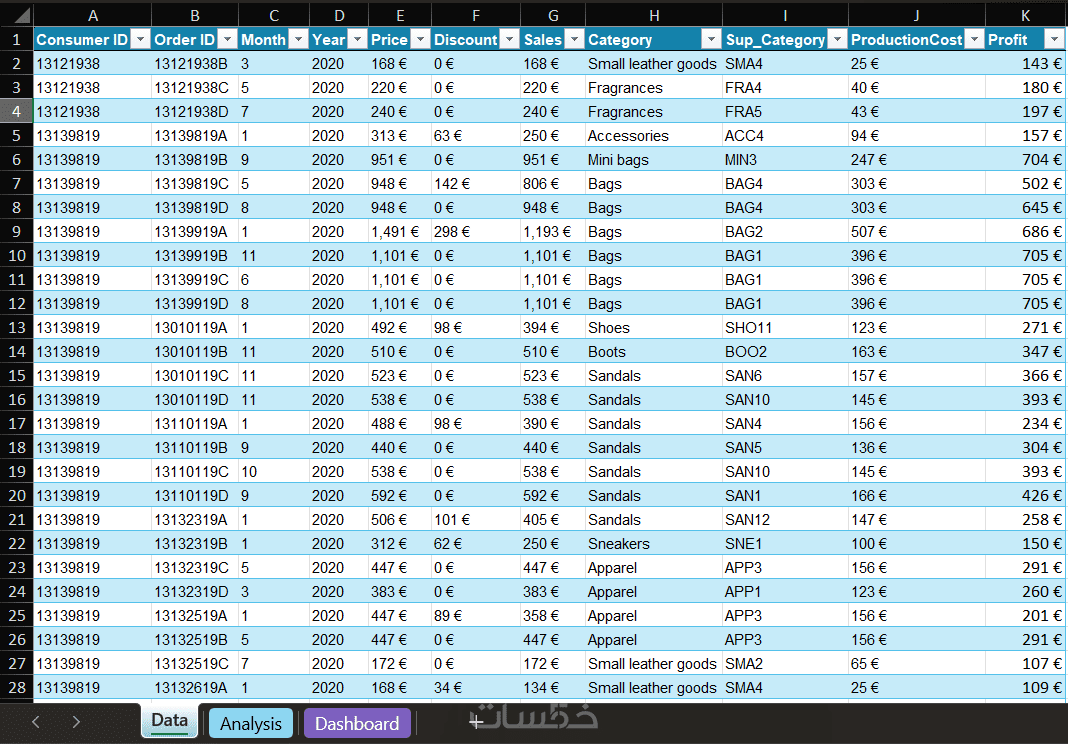This screenshot has width=1068, height=744.
Task: Click the 686 € profit cell
Action: tap(1025, 232)
